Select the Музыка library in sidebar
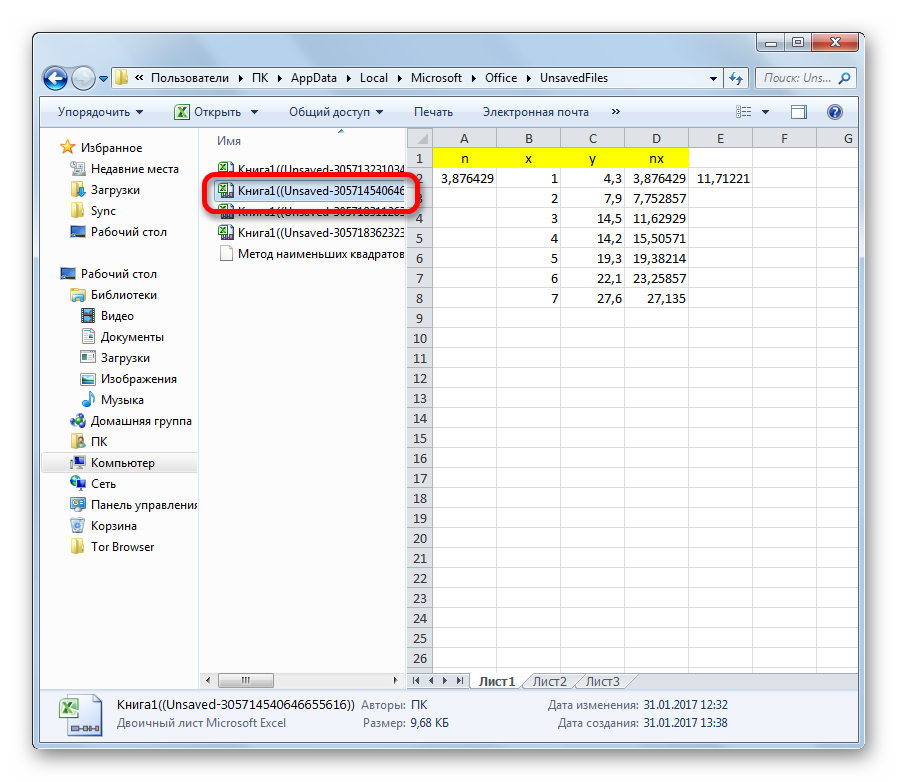The width and height of the screenshot is (898, 782). pyautogui.click(x=122, y=400)
